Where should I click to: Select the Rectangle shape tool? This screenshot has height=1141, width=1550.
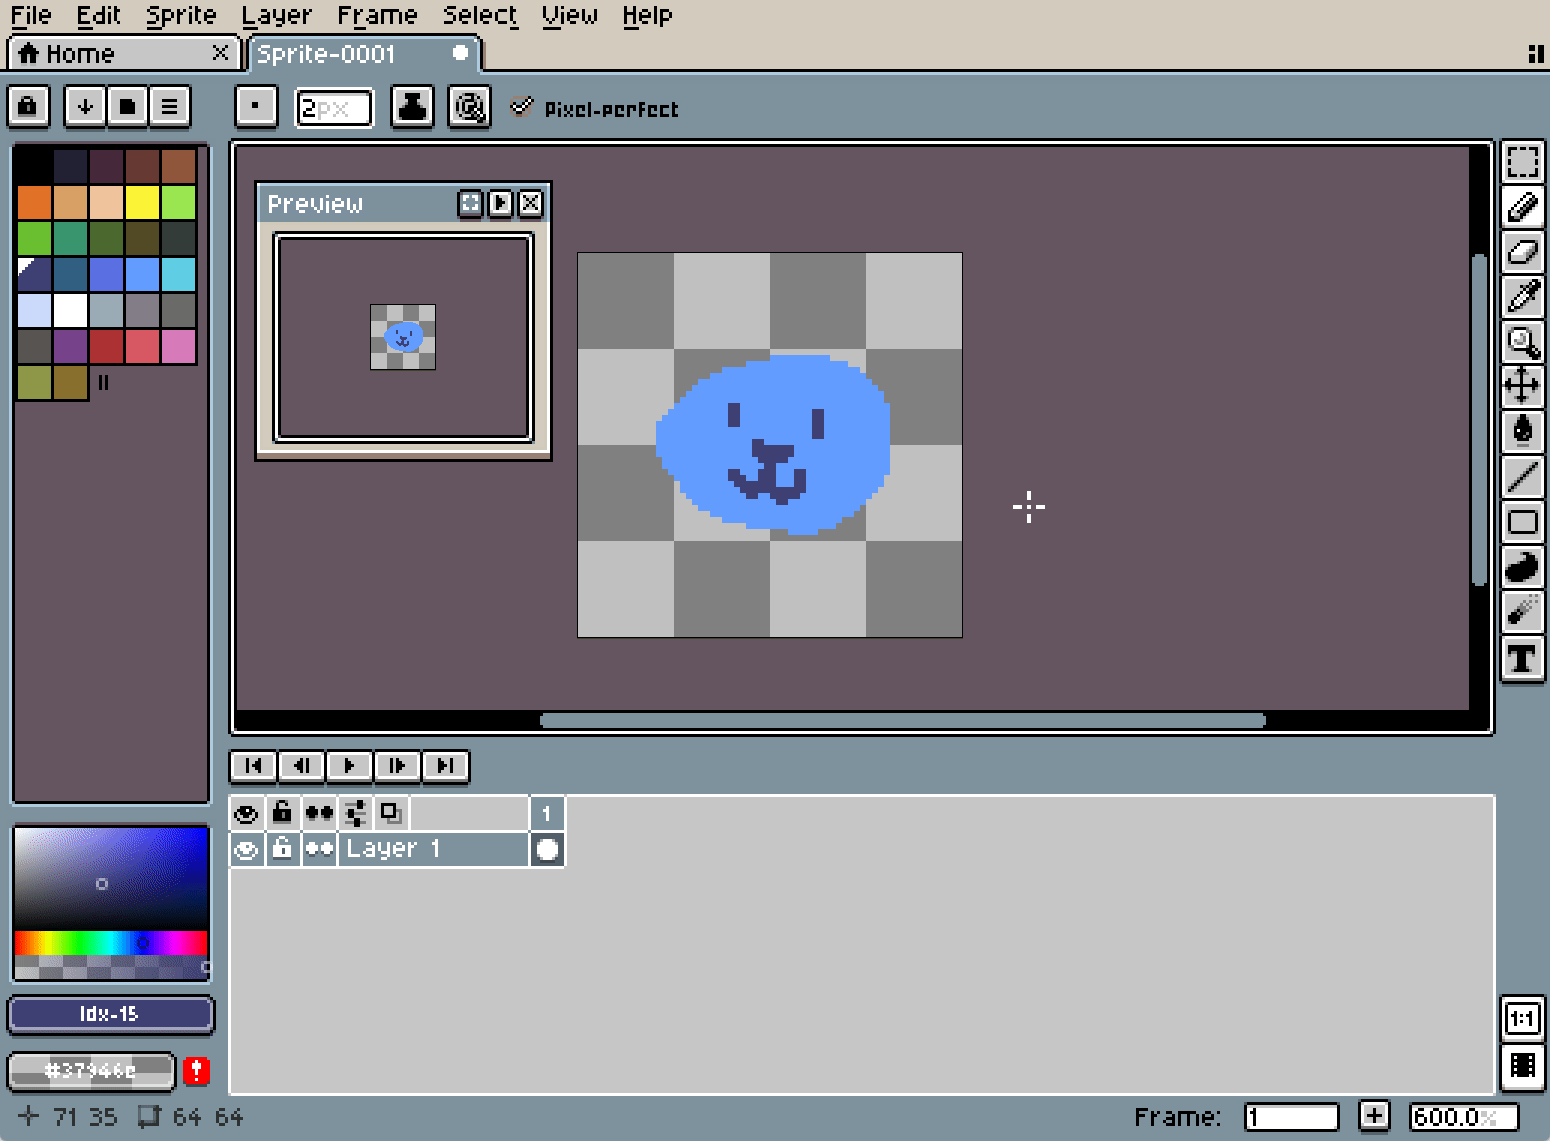click(x=1522, y=521)
